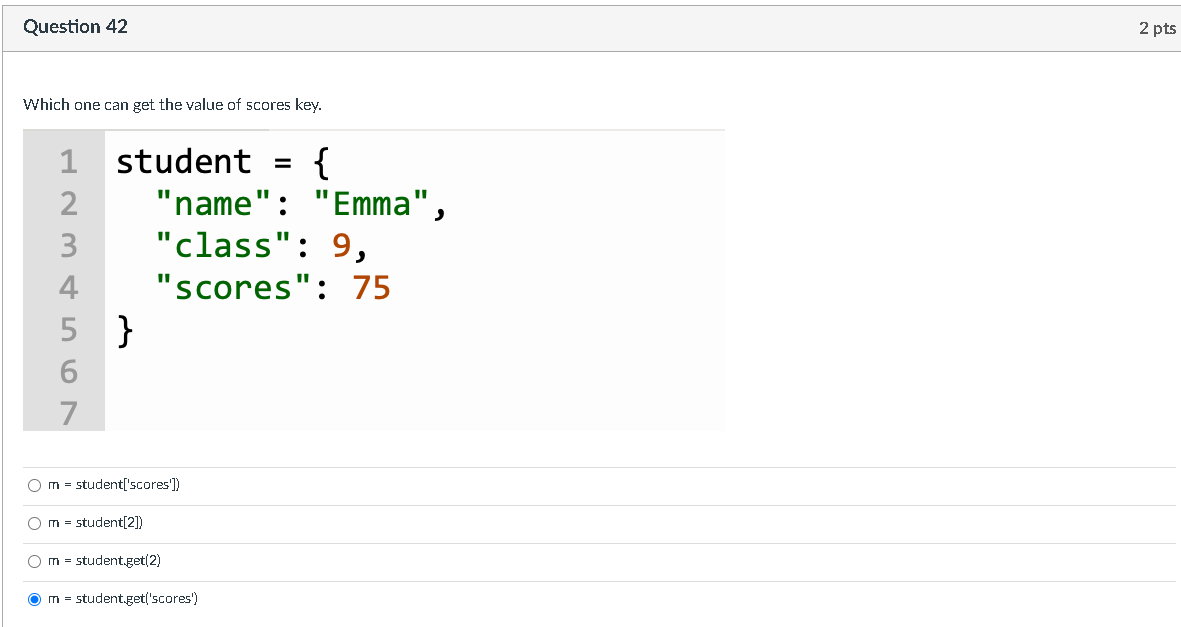Pick the m = student.get(2) radio button

[35, 561]
